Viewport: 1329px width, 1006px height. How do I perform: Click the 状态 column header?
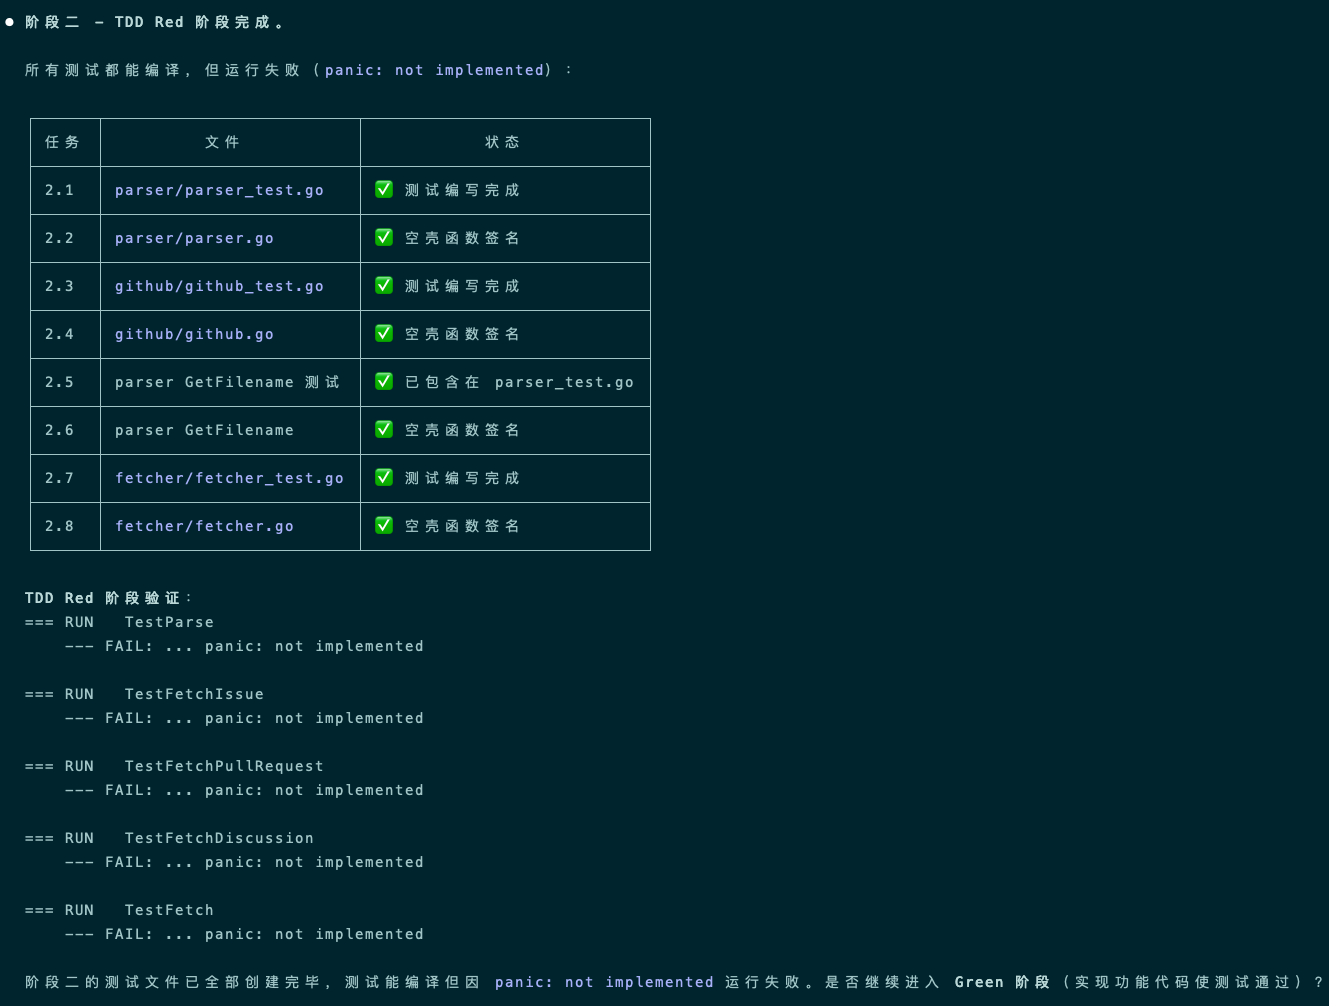(502, 142)
